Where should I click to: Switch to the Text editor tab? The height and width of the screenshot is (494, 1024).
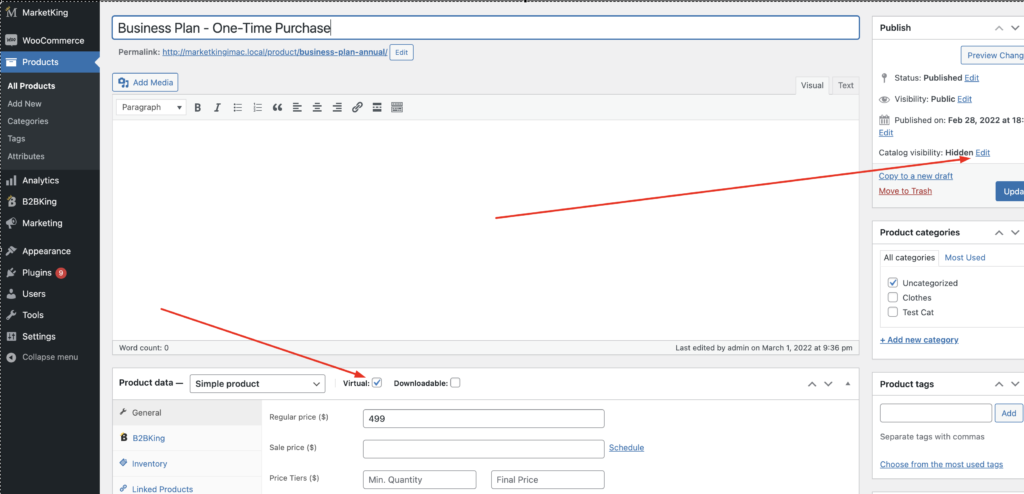[846, 86]
